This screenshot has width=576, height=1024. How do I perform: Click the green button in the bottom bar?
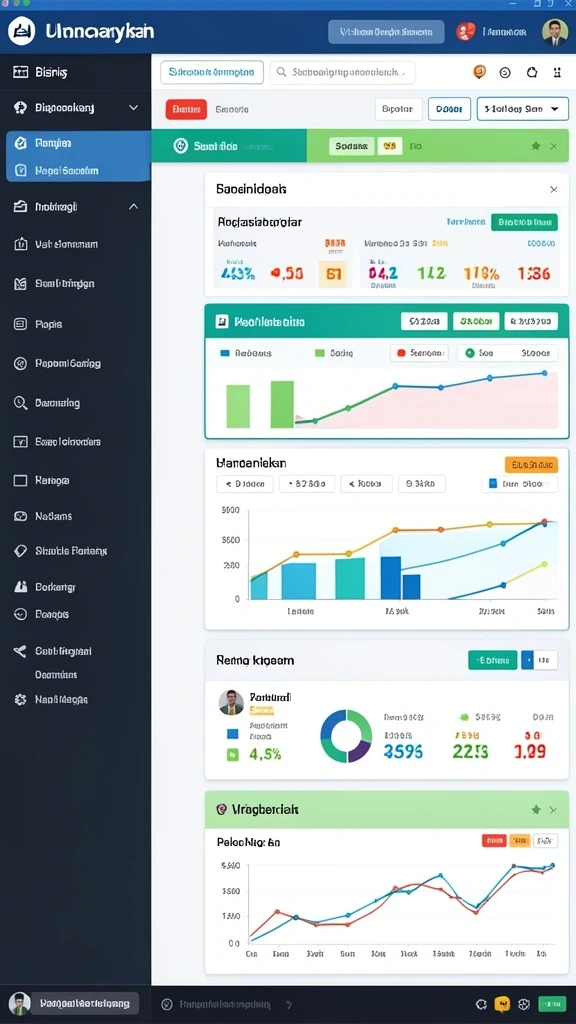552,1004
